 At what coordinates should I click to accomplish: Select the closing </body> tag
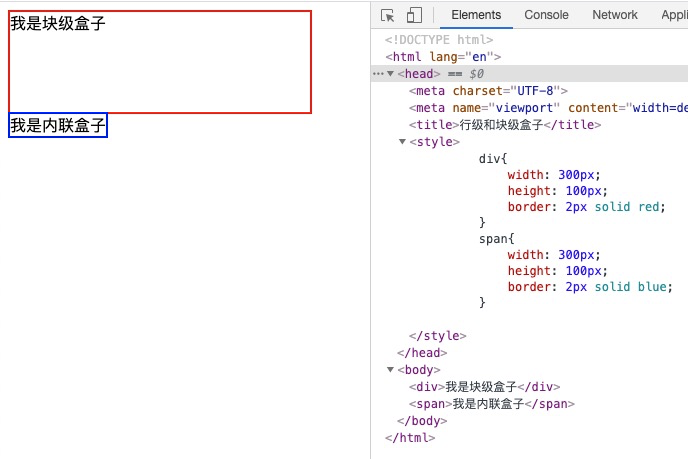click(x=422, y=421)
